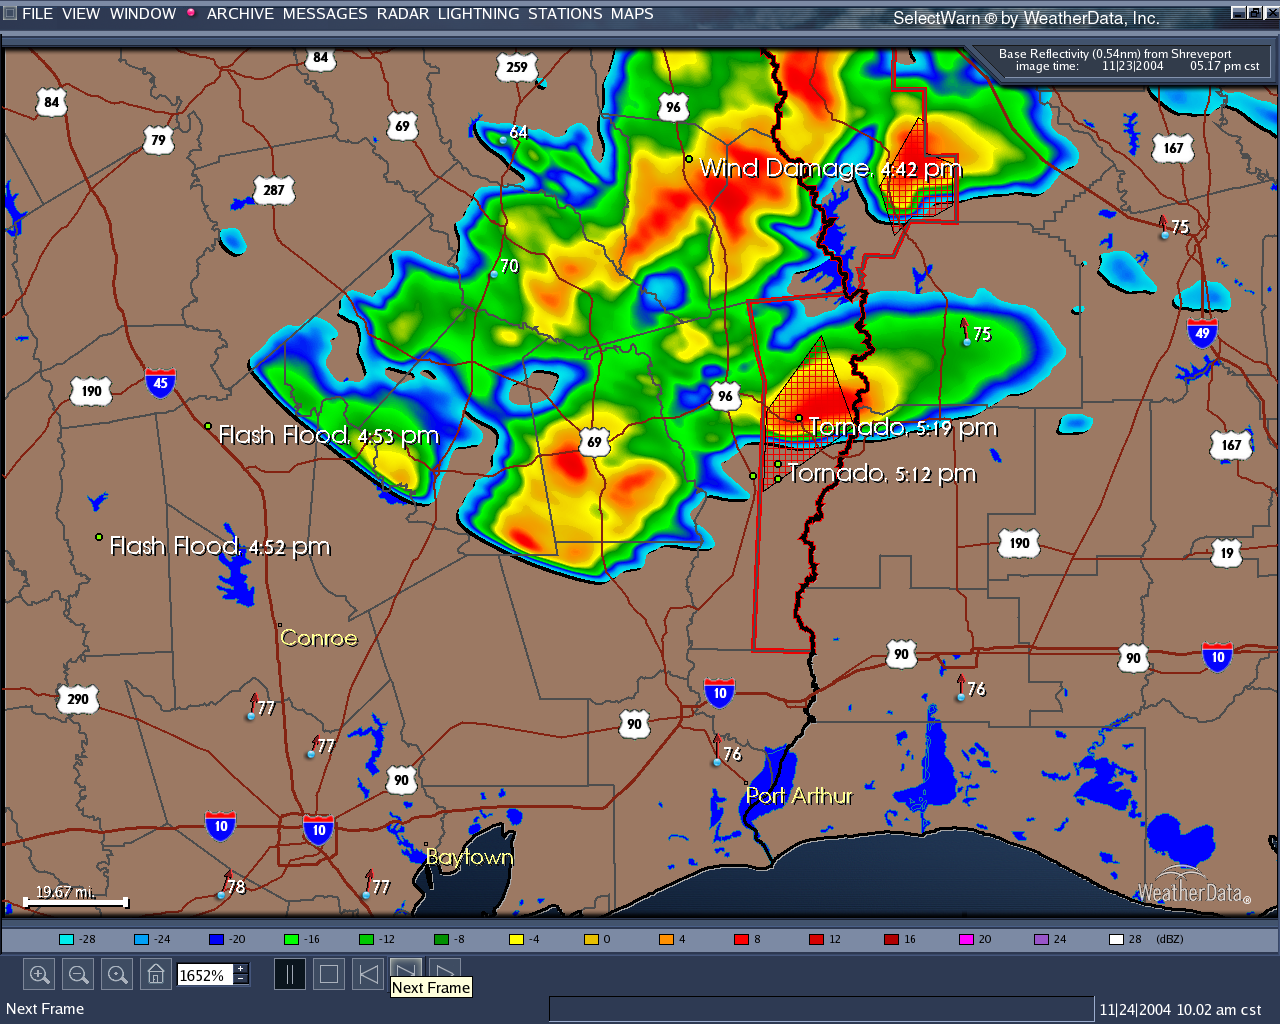Click the Tornado 5:19 pm warning label
Viewport: 1280px width, 1024px height.
click(903, 427)
